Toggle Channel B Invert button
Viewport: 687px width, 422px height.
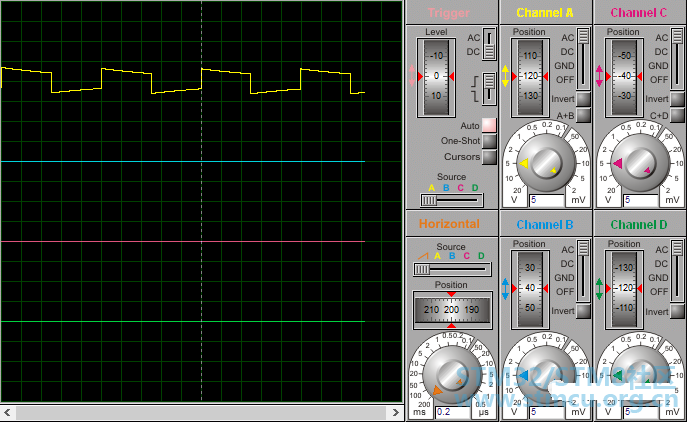(583, 311)
